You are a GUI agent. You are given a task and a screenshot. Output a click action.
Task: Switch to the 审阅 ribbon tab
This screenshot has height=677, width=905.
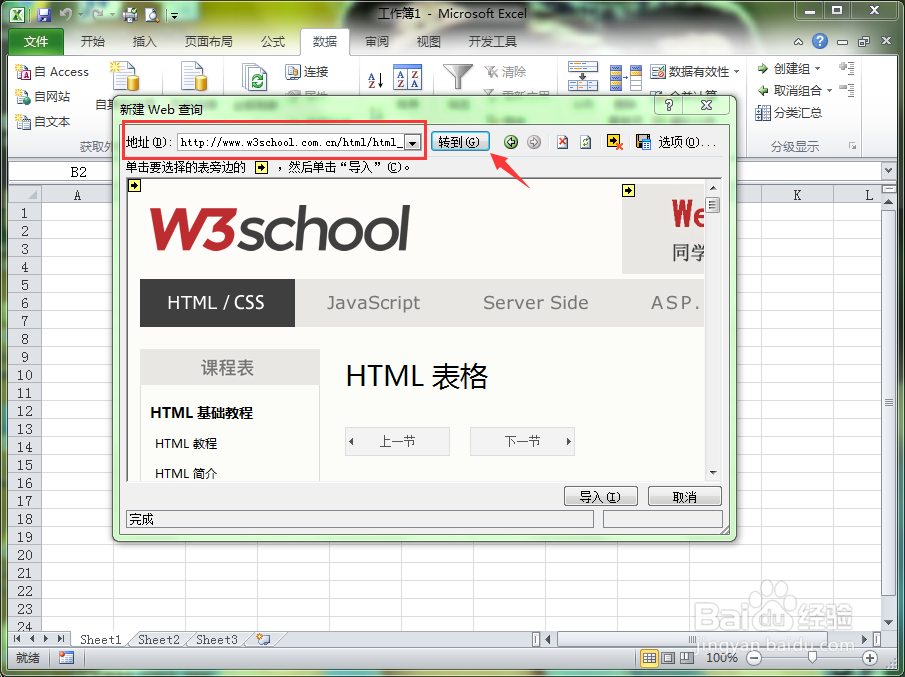pyautogui.click(x=377, y=42)
